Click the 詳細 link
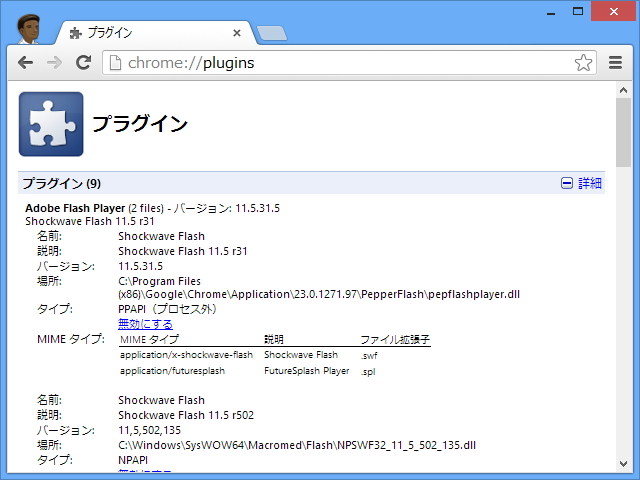The width and height of the screenshot is (640, 480). pyautogui.click(x=590, y=183)
